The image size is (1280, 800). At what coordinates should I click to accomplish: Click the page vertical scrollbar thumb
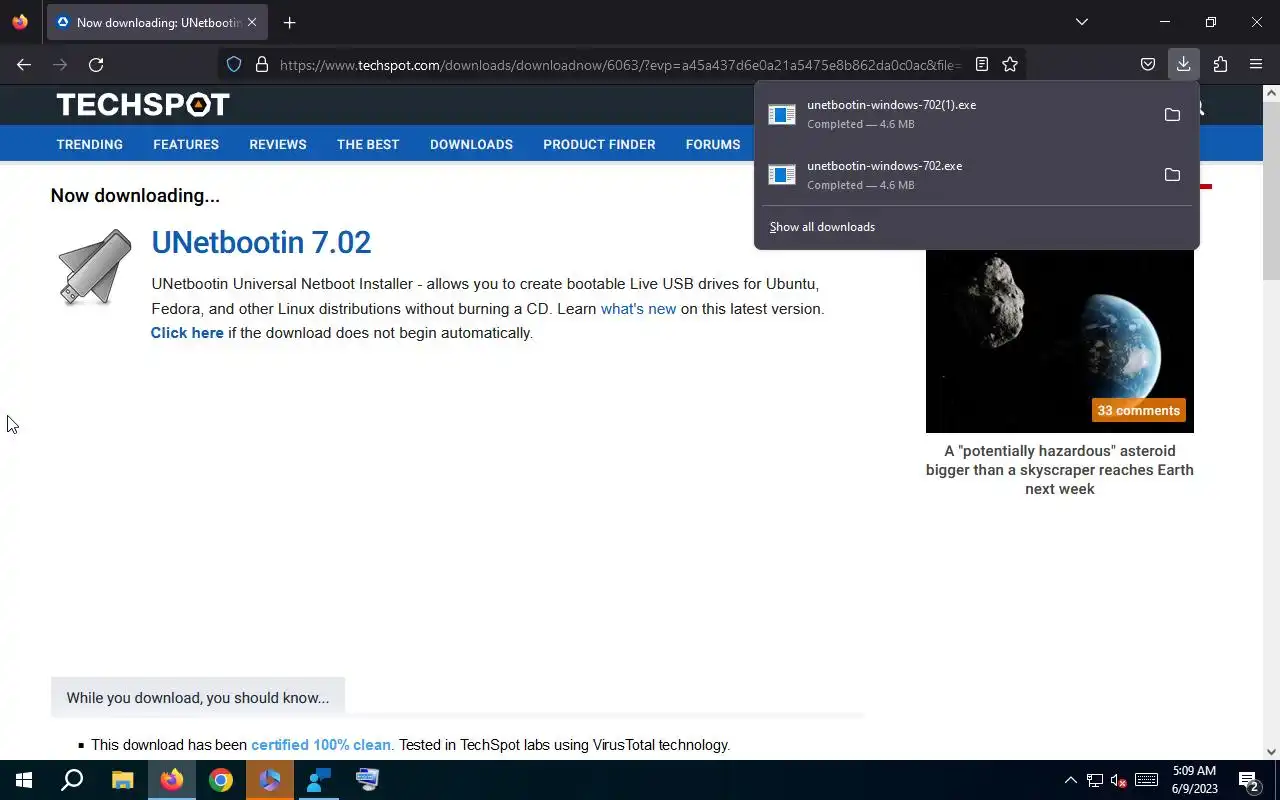[1271, 190]
